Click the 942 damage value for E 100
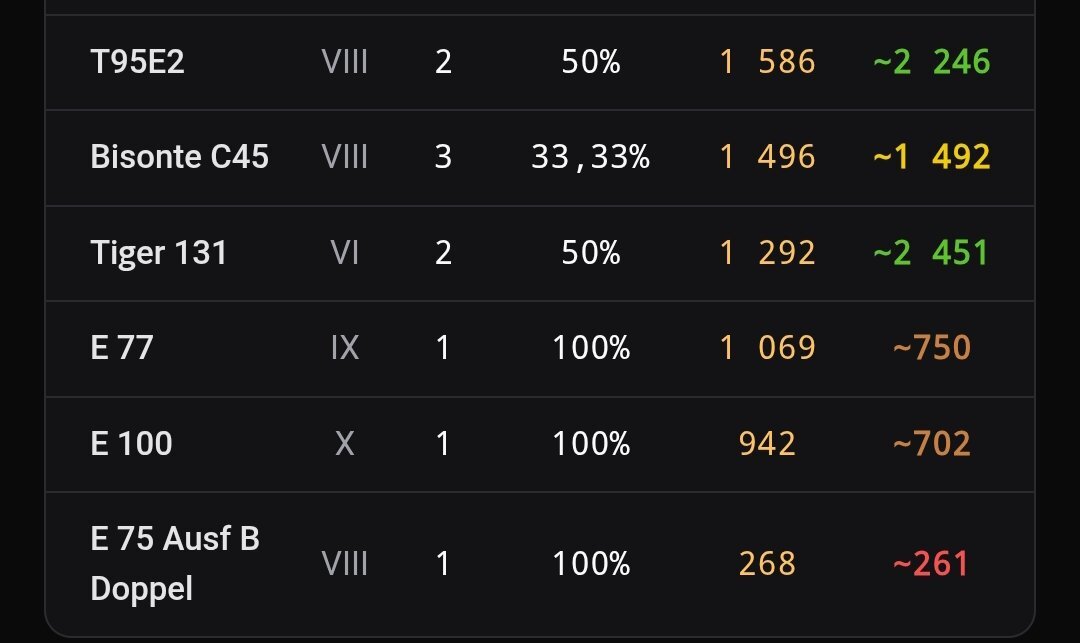The image size is (1080, 643). coord(767,443)
